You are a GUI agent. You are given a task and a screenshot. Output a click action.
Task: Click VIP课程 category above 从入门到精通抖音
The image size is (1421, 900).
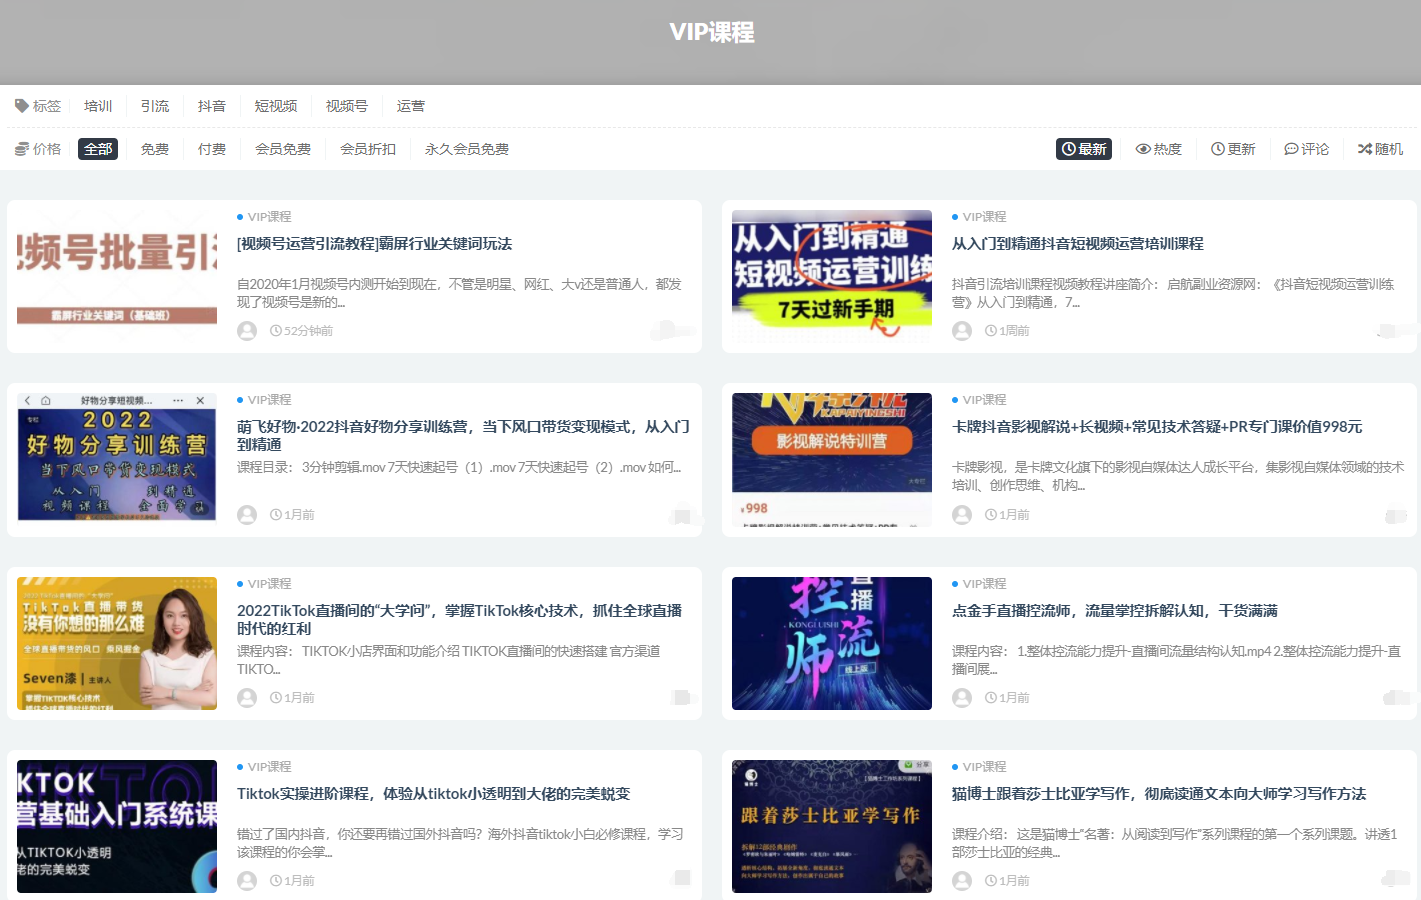click(x=984, y=217)
